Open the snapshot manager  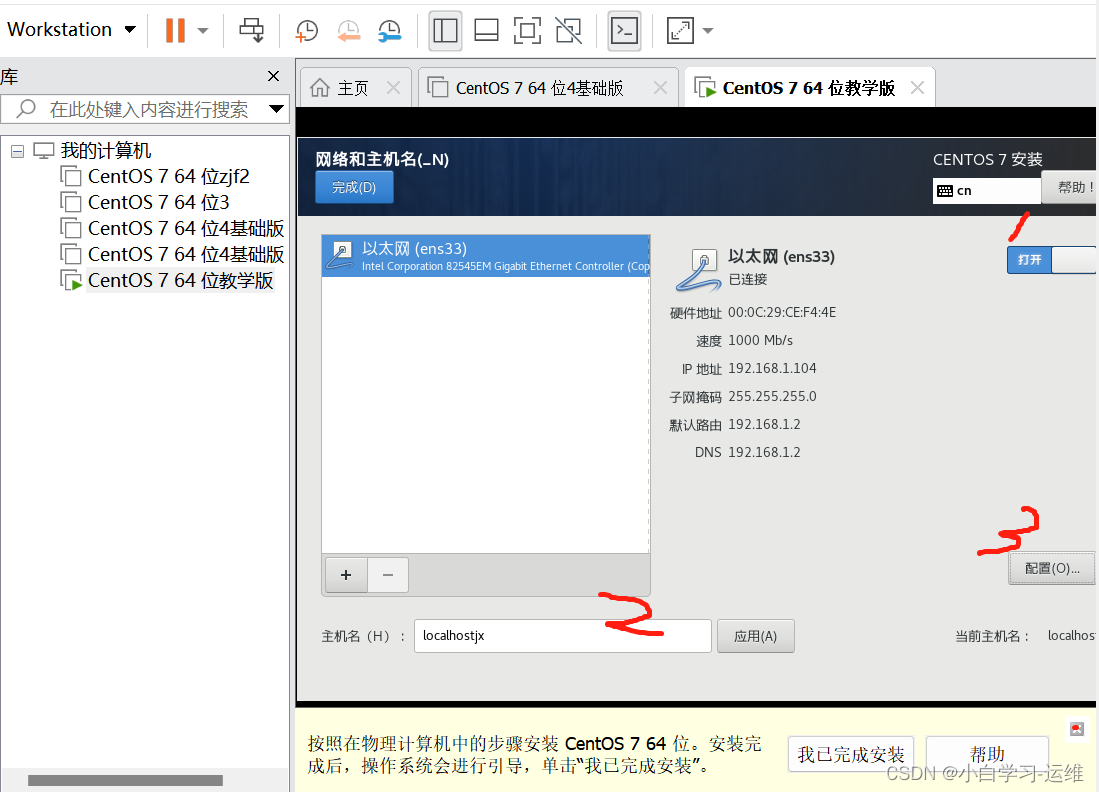tap(390, 30)
